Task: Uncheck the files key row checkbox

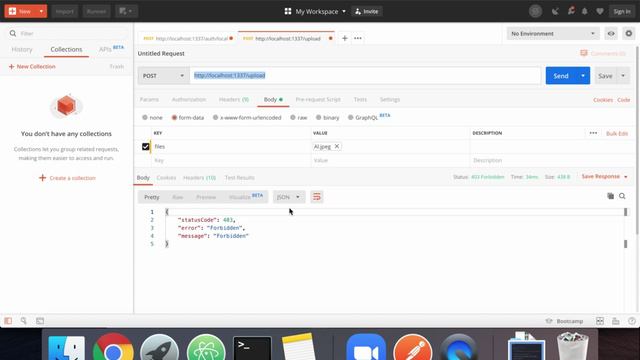Action: coord(145,147)
